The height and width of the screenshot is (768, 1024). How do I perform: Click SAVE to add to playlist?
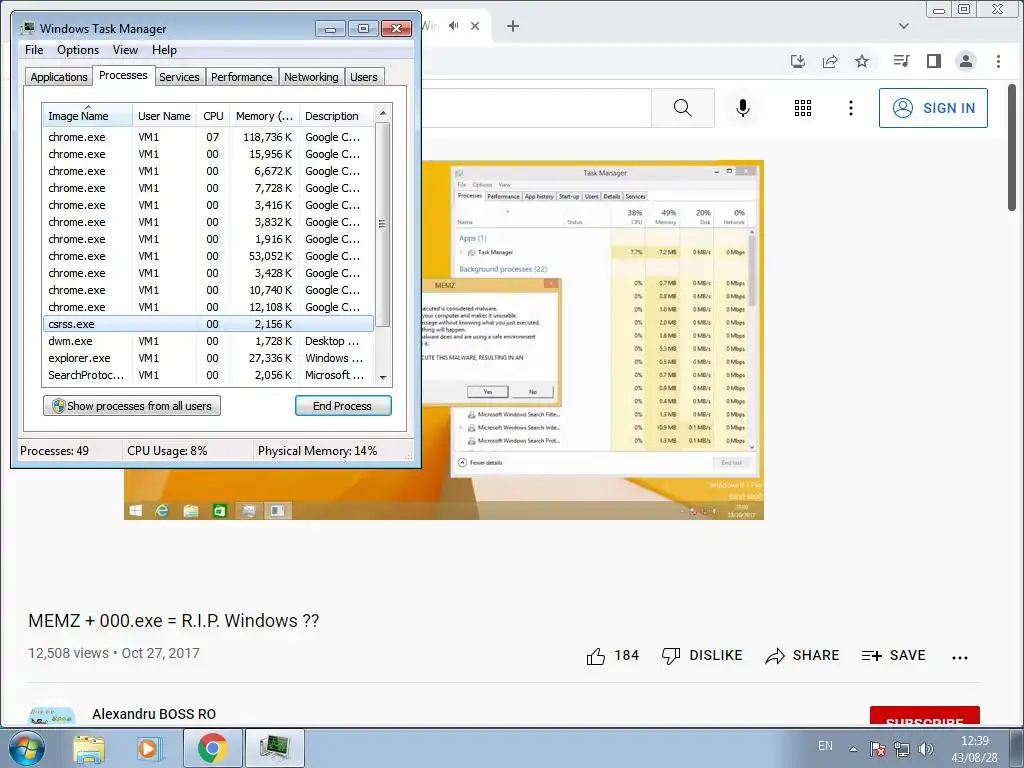click(893, 656)
